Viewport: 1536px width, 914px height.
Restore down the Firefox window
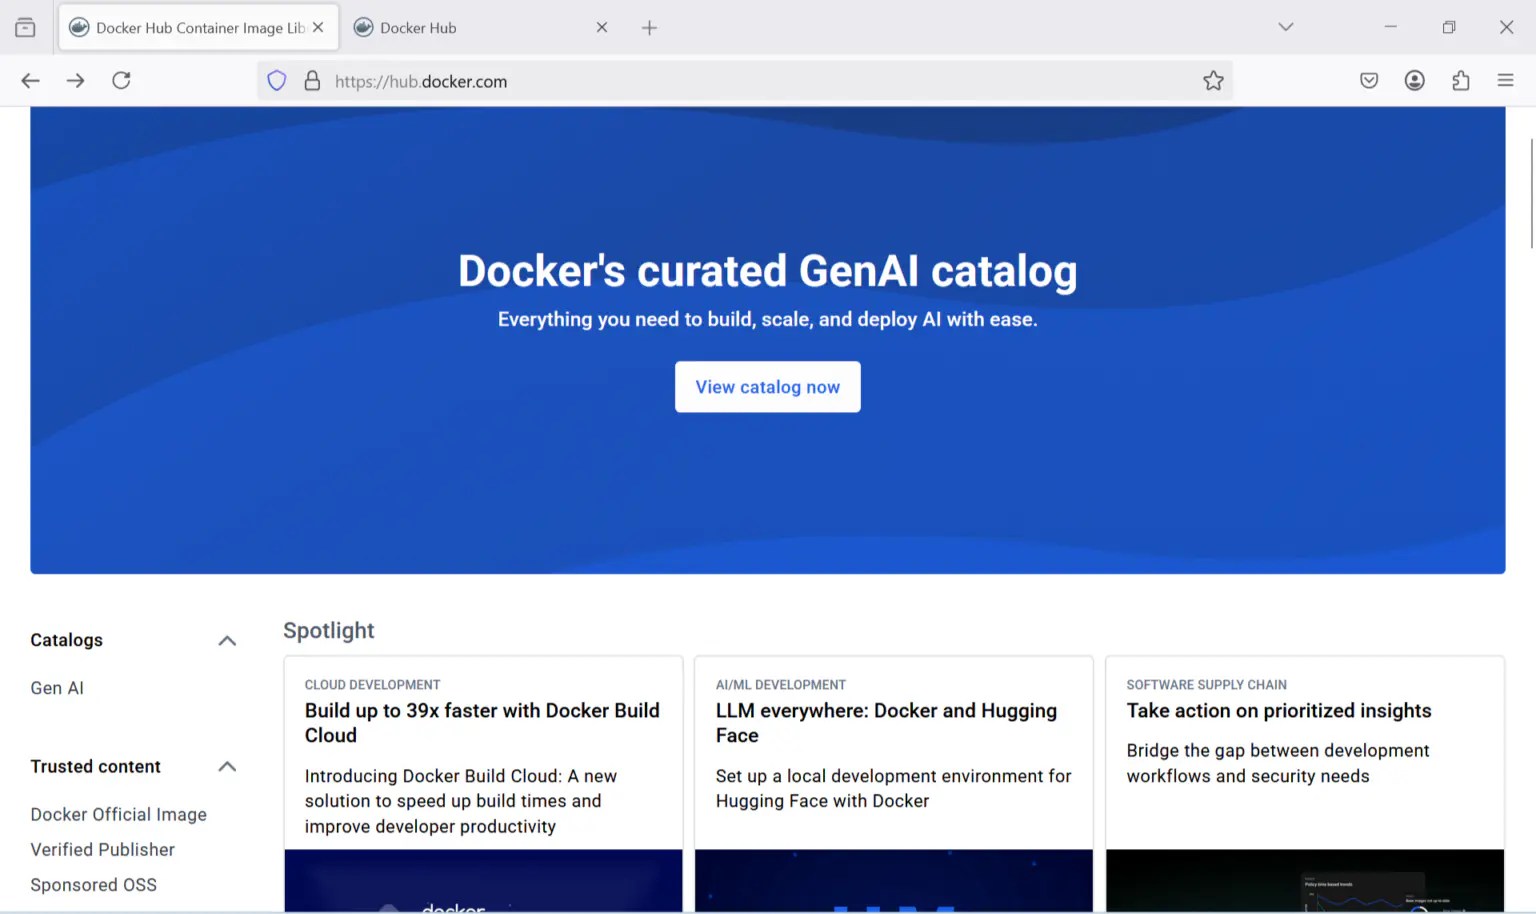pyautogui.click(x=1449, y=27)
